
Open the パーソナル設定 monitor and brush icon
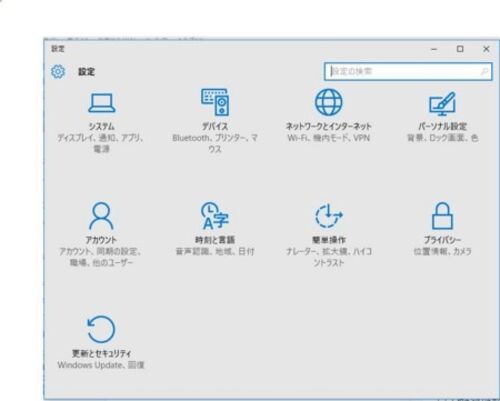point(442,103)
